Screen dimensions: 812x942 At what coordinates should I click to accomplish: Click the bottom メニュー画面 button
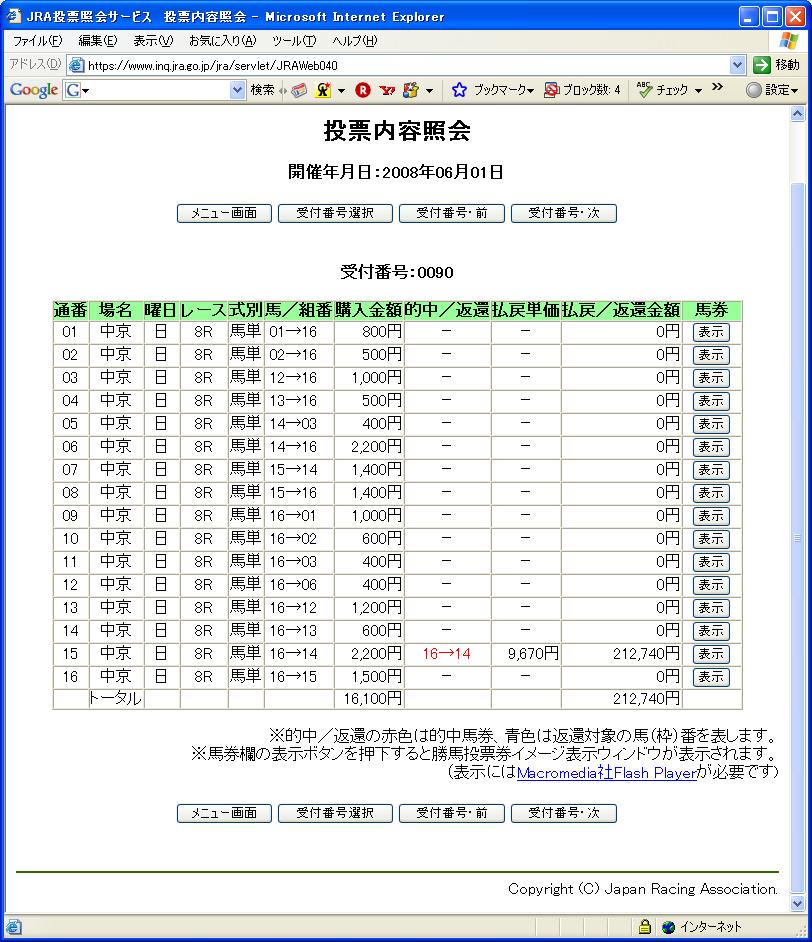pos(224,813)
